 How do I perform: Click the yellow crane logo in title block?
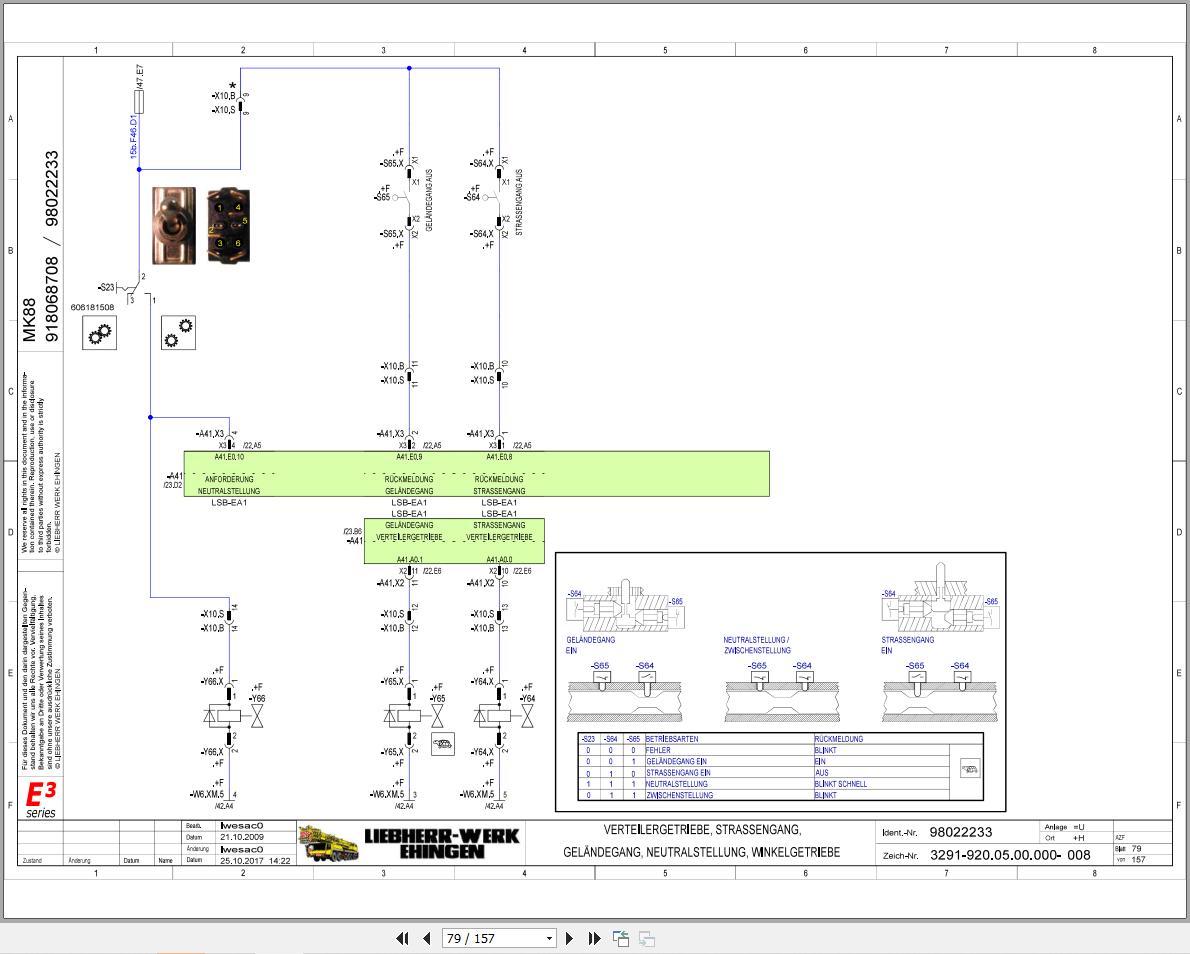[328, 843]
